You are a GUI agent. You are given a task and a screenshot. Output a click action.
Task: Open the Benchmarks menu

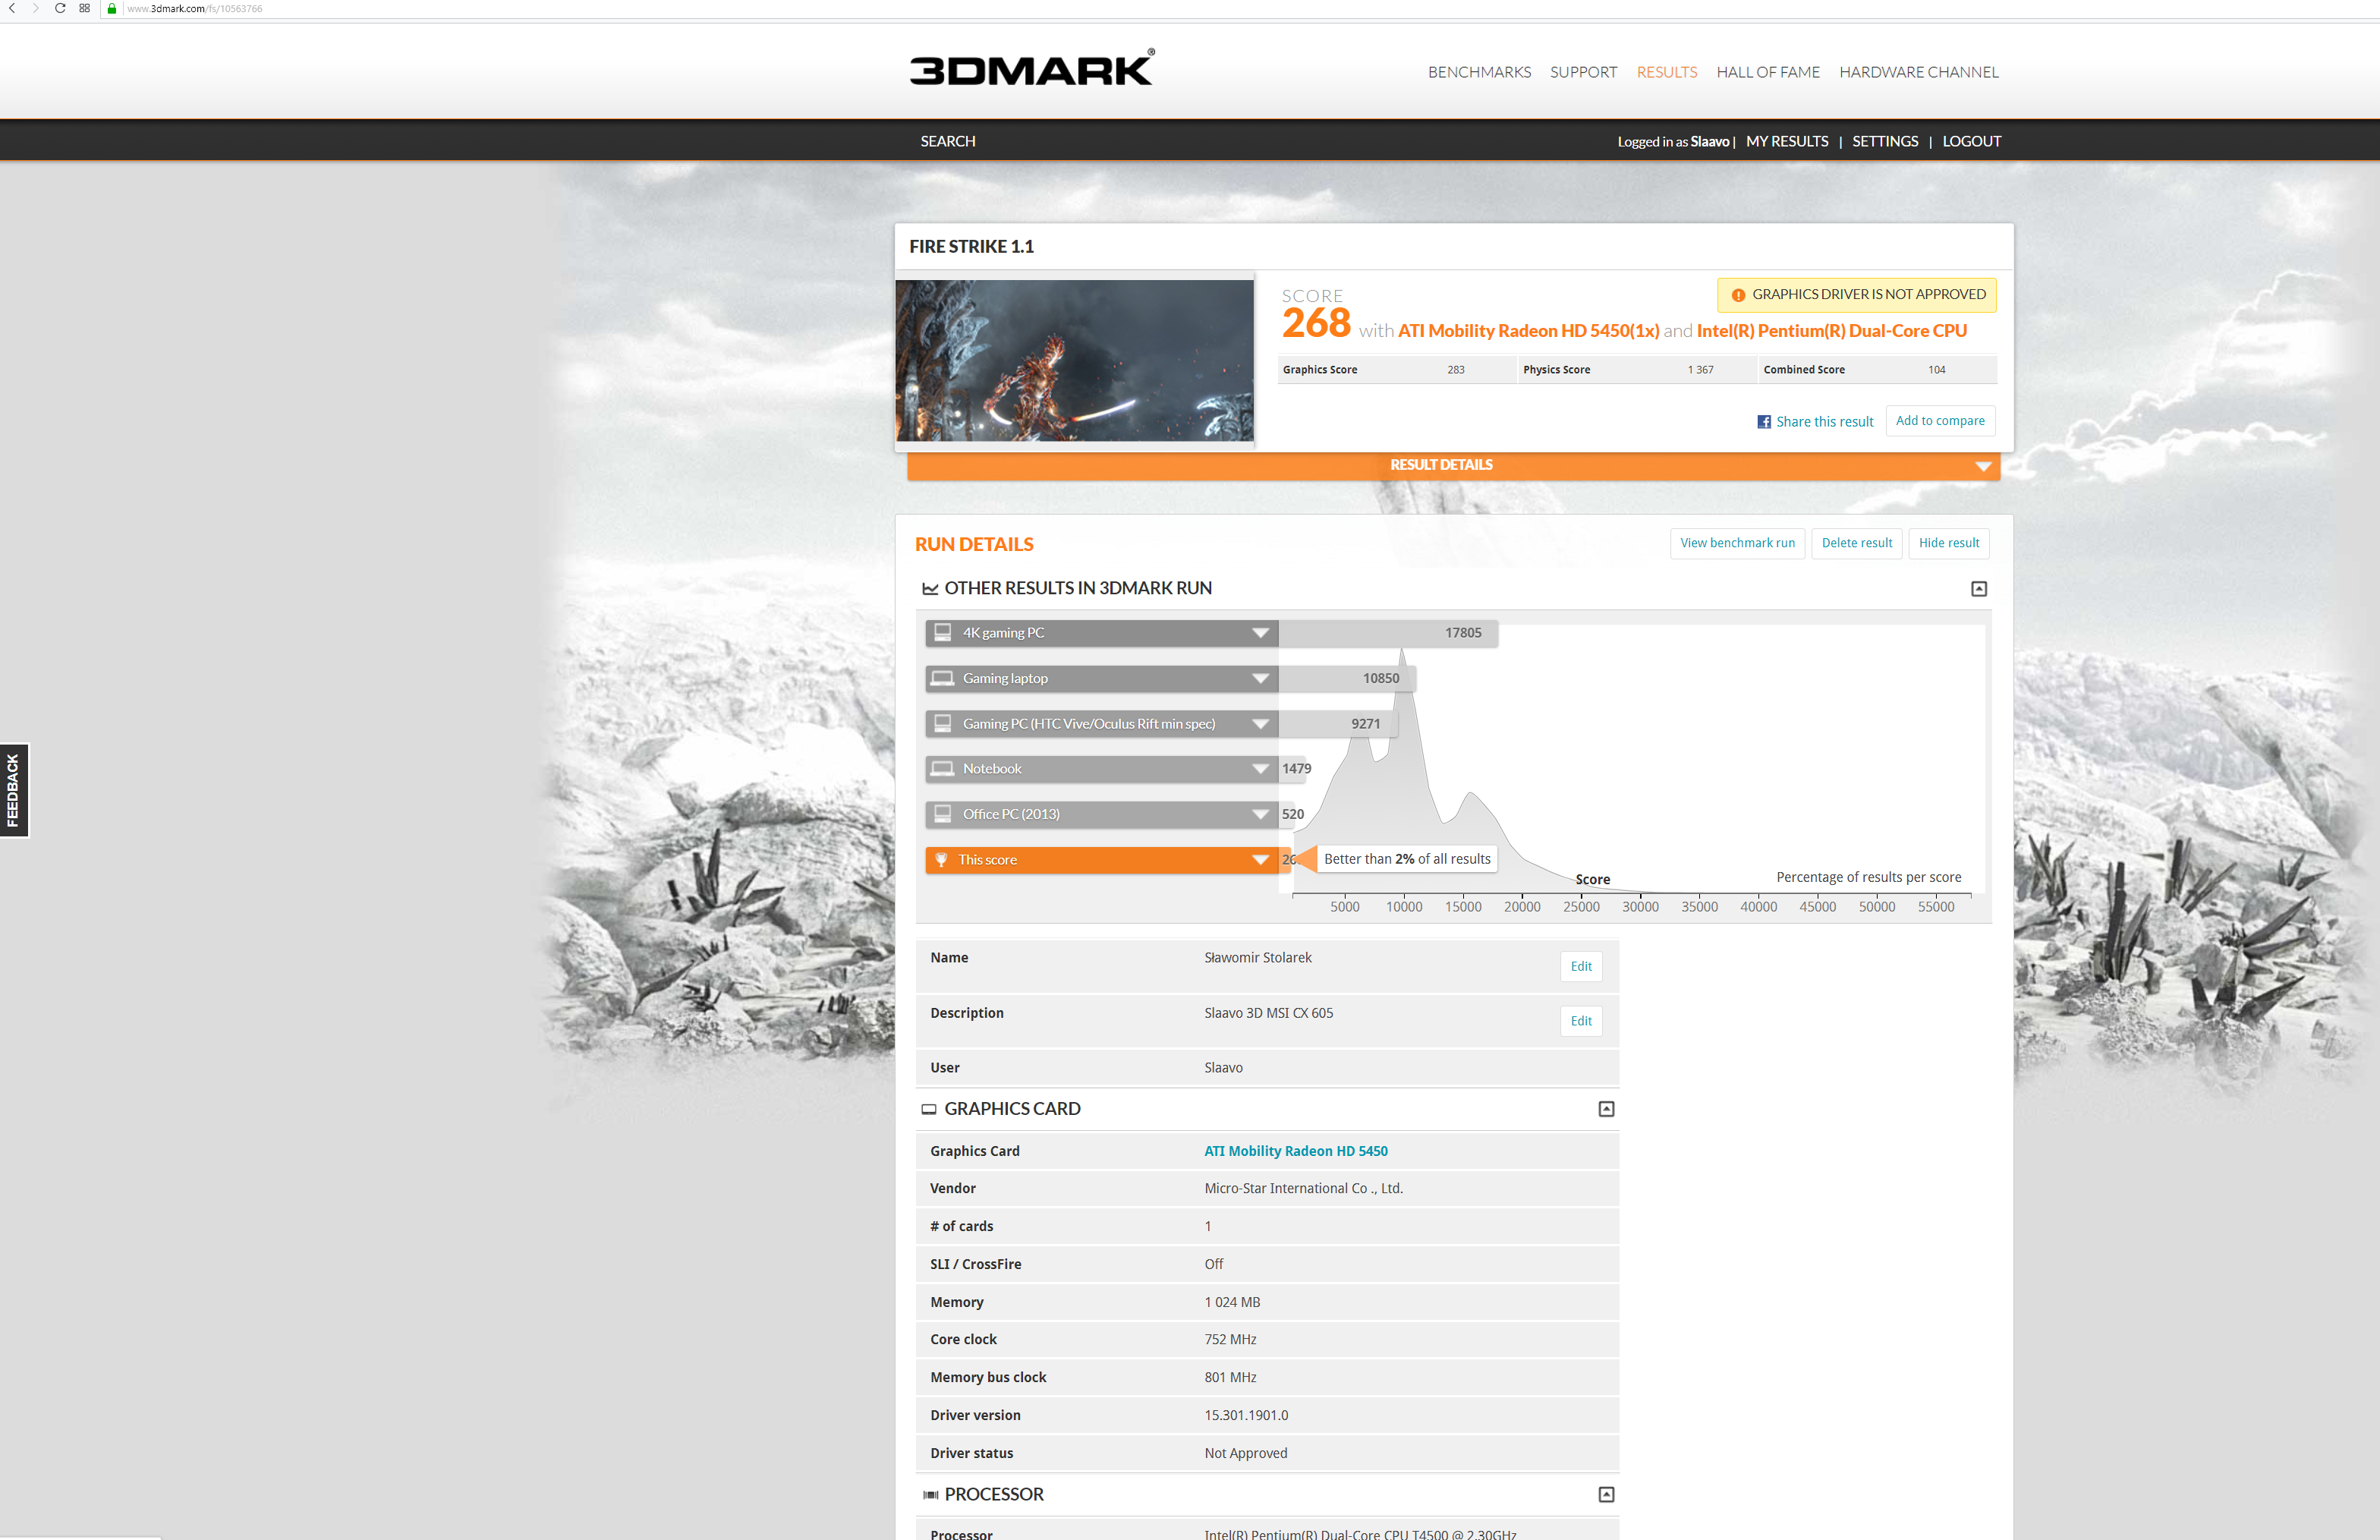(1479, 72)
